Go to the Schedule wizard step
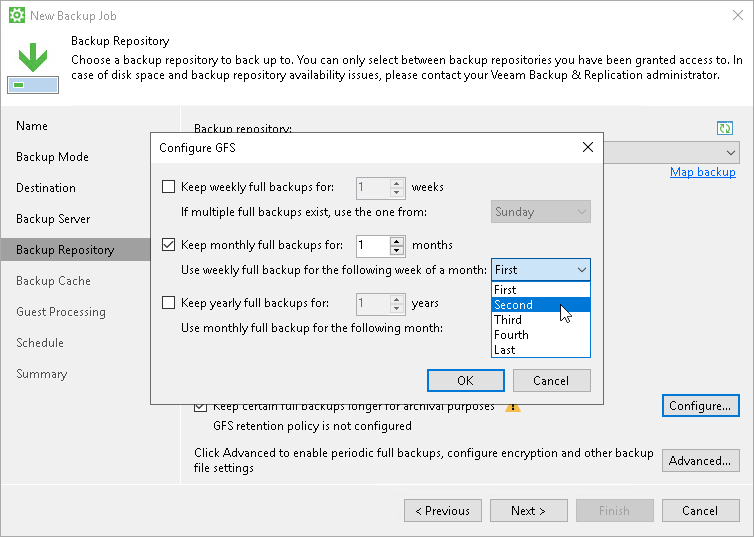Viewport: 754px width, 537px height. coord(40,343)
